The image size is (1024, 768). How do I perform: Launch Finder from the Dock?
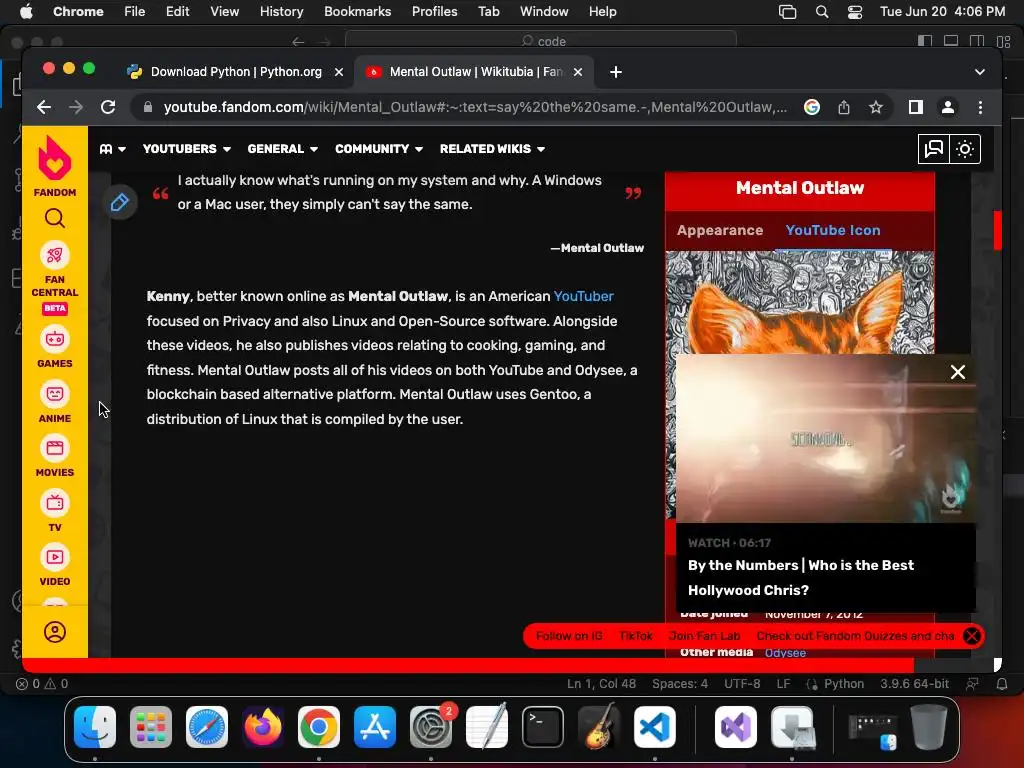coord(95,727)
